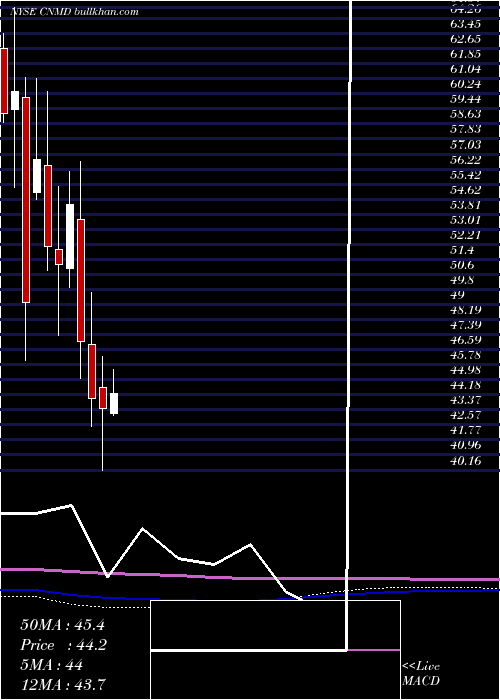Click the 49 price label
Screen dimensions: 500x700
point(458,295)
